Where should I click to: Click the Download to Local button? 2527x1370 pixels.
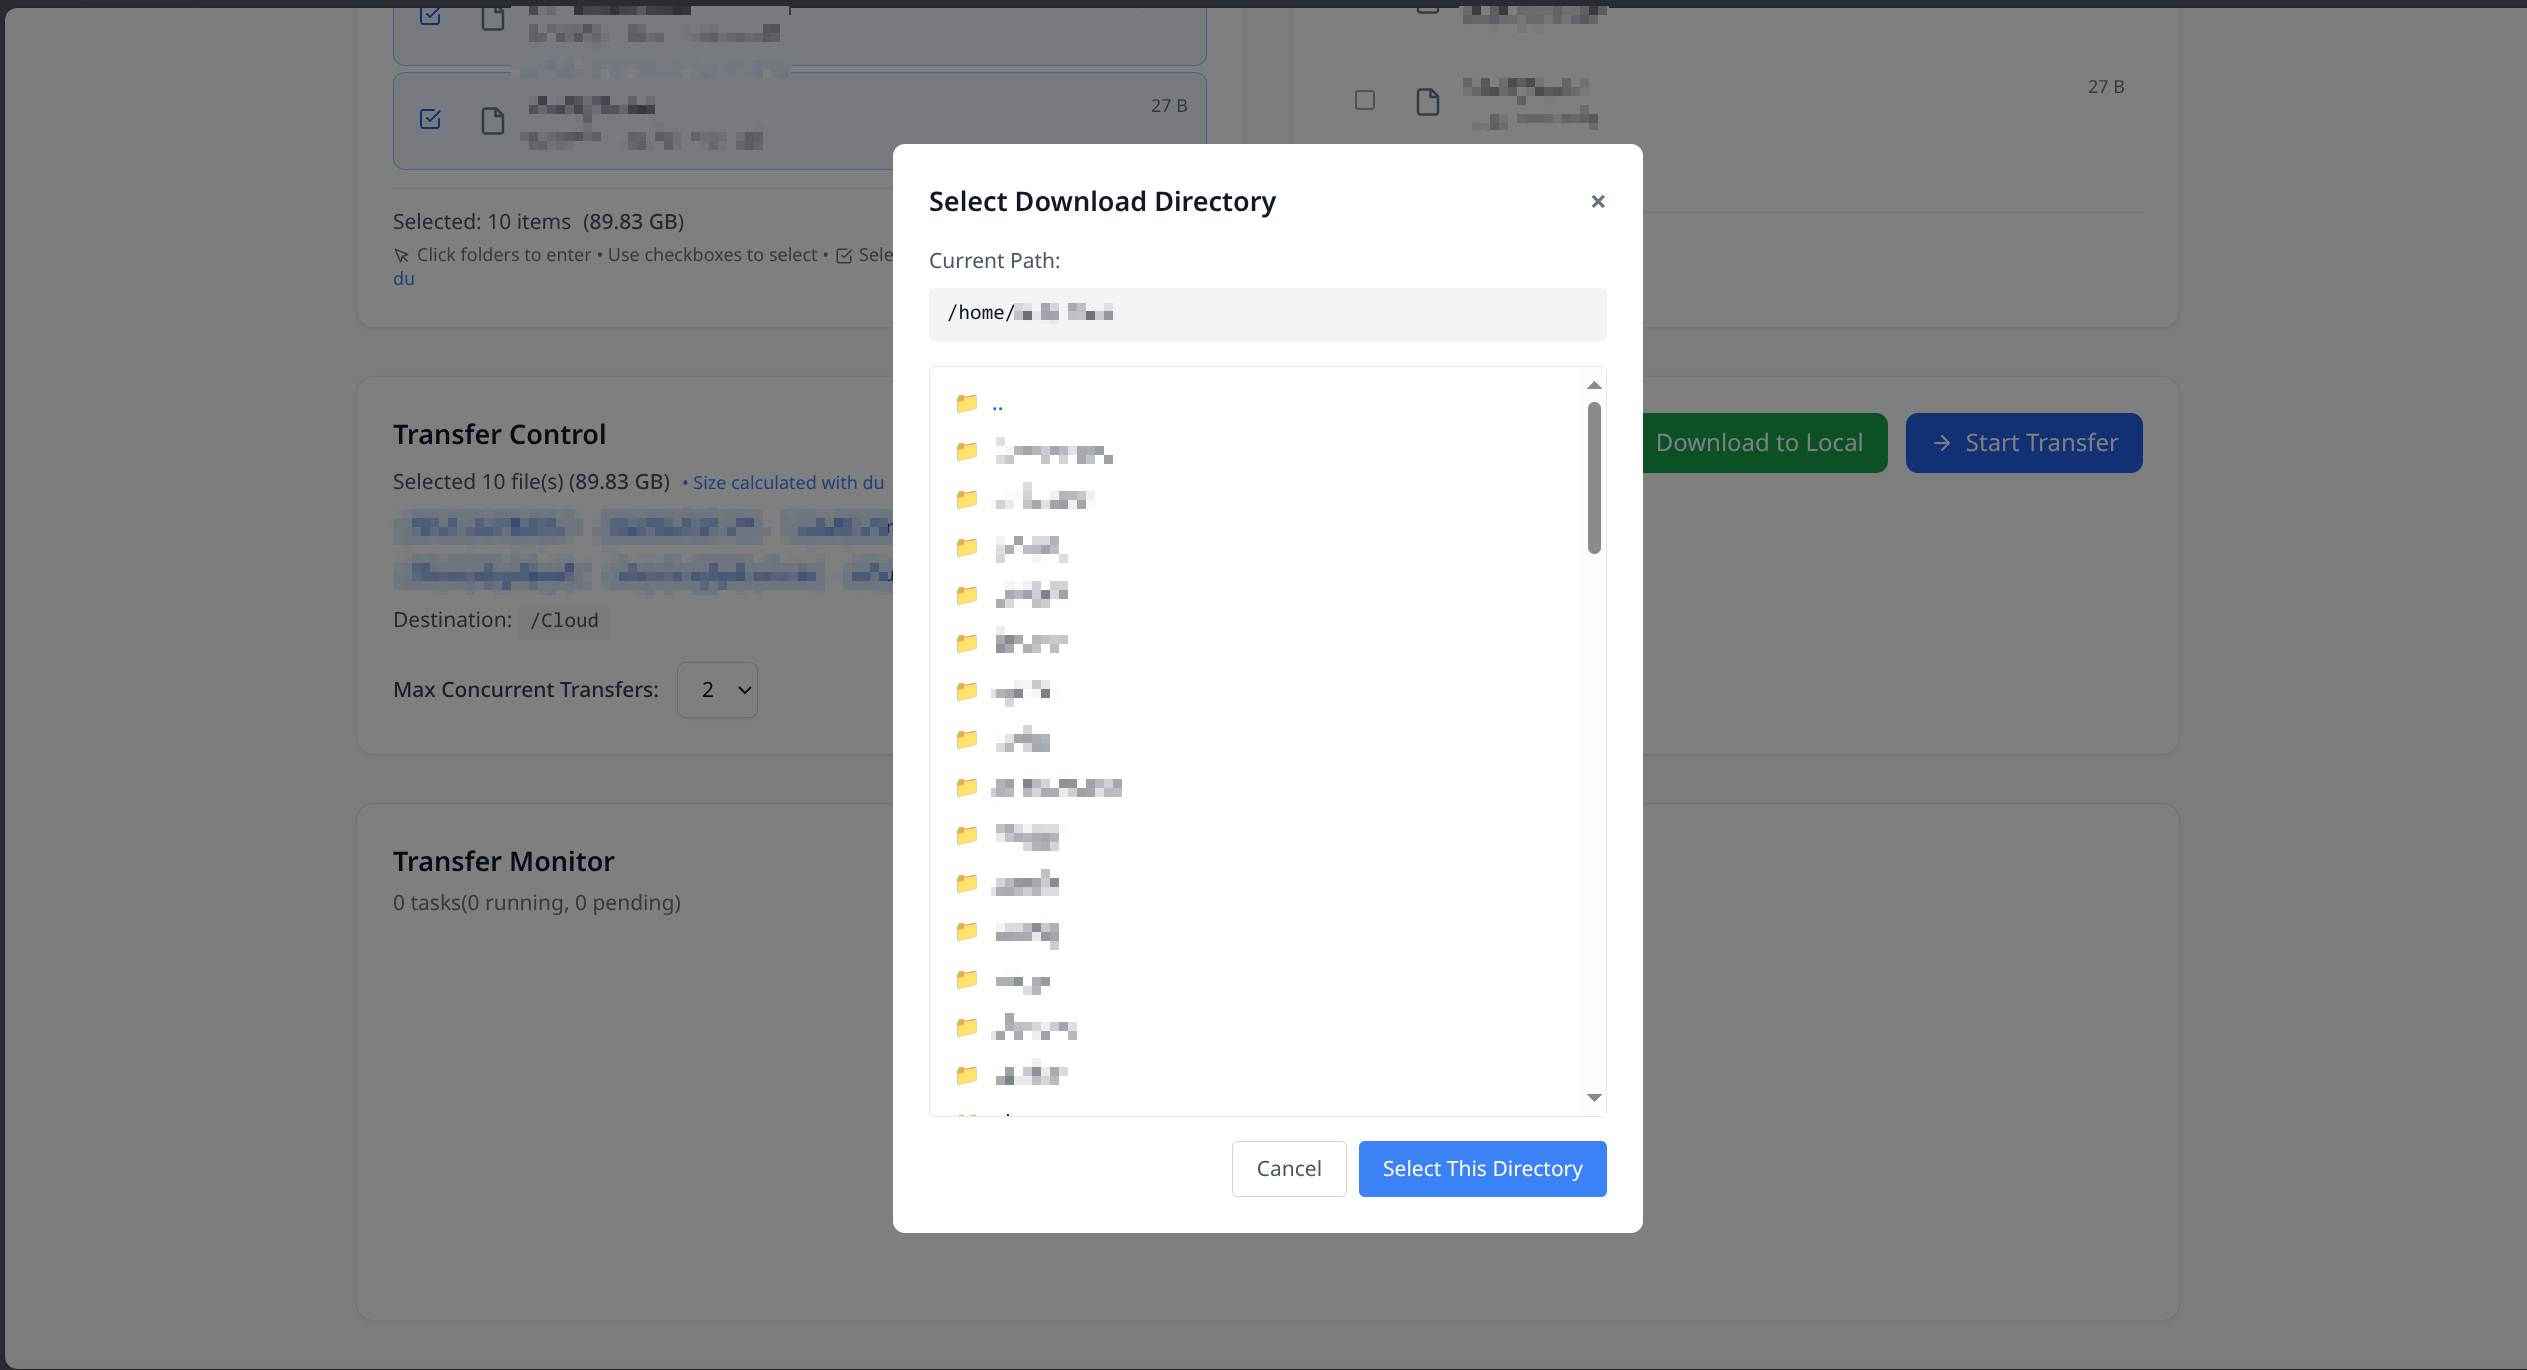pyautogui.click(x=1758, y=443)
